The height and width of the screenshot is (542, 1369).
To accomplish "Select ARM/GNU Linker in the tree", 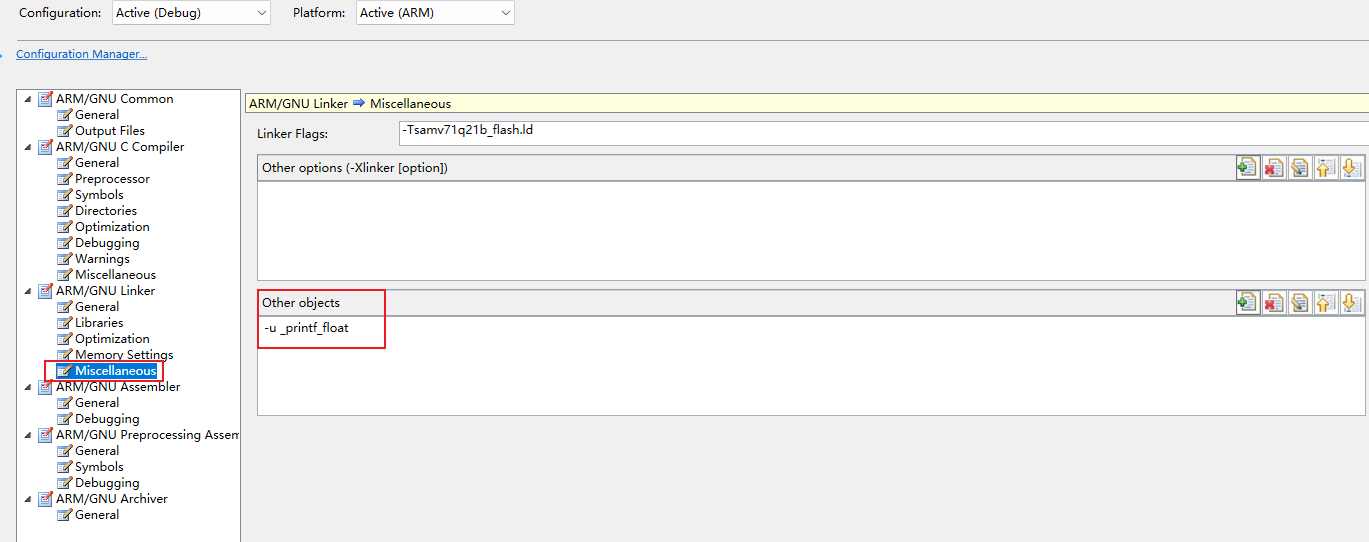I will pos(105,291).
